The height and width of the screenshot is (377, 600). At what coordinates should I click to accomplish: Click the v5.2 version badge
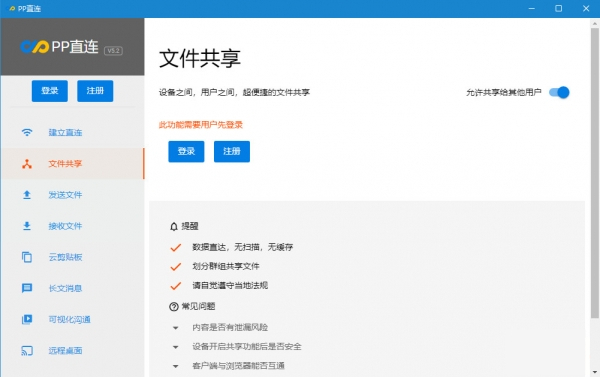[113, 51]
